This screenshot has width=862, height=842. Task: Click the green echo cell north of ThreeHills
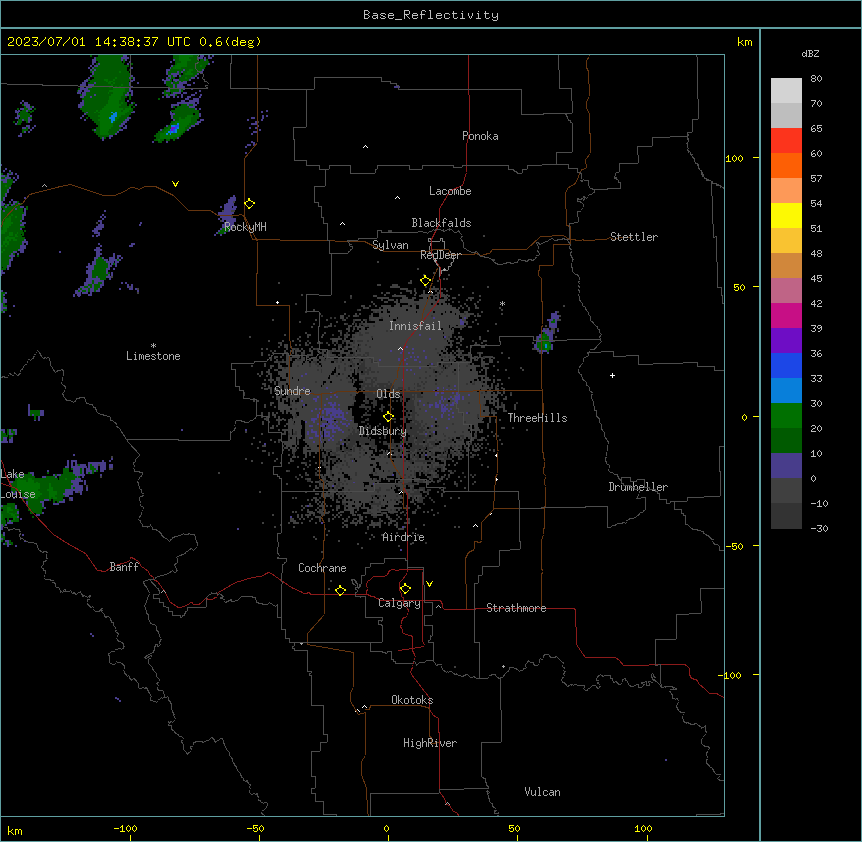pyautogui.click(x=544, y=345)
